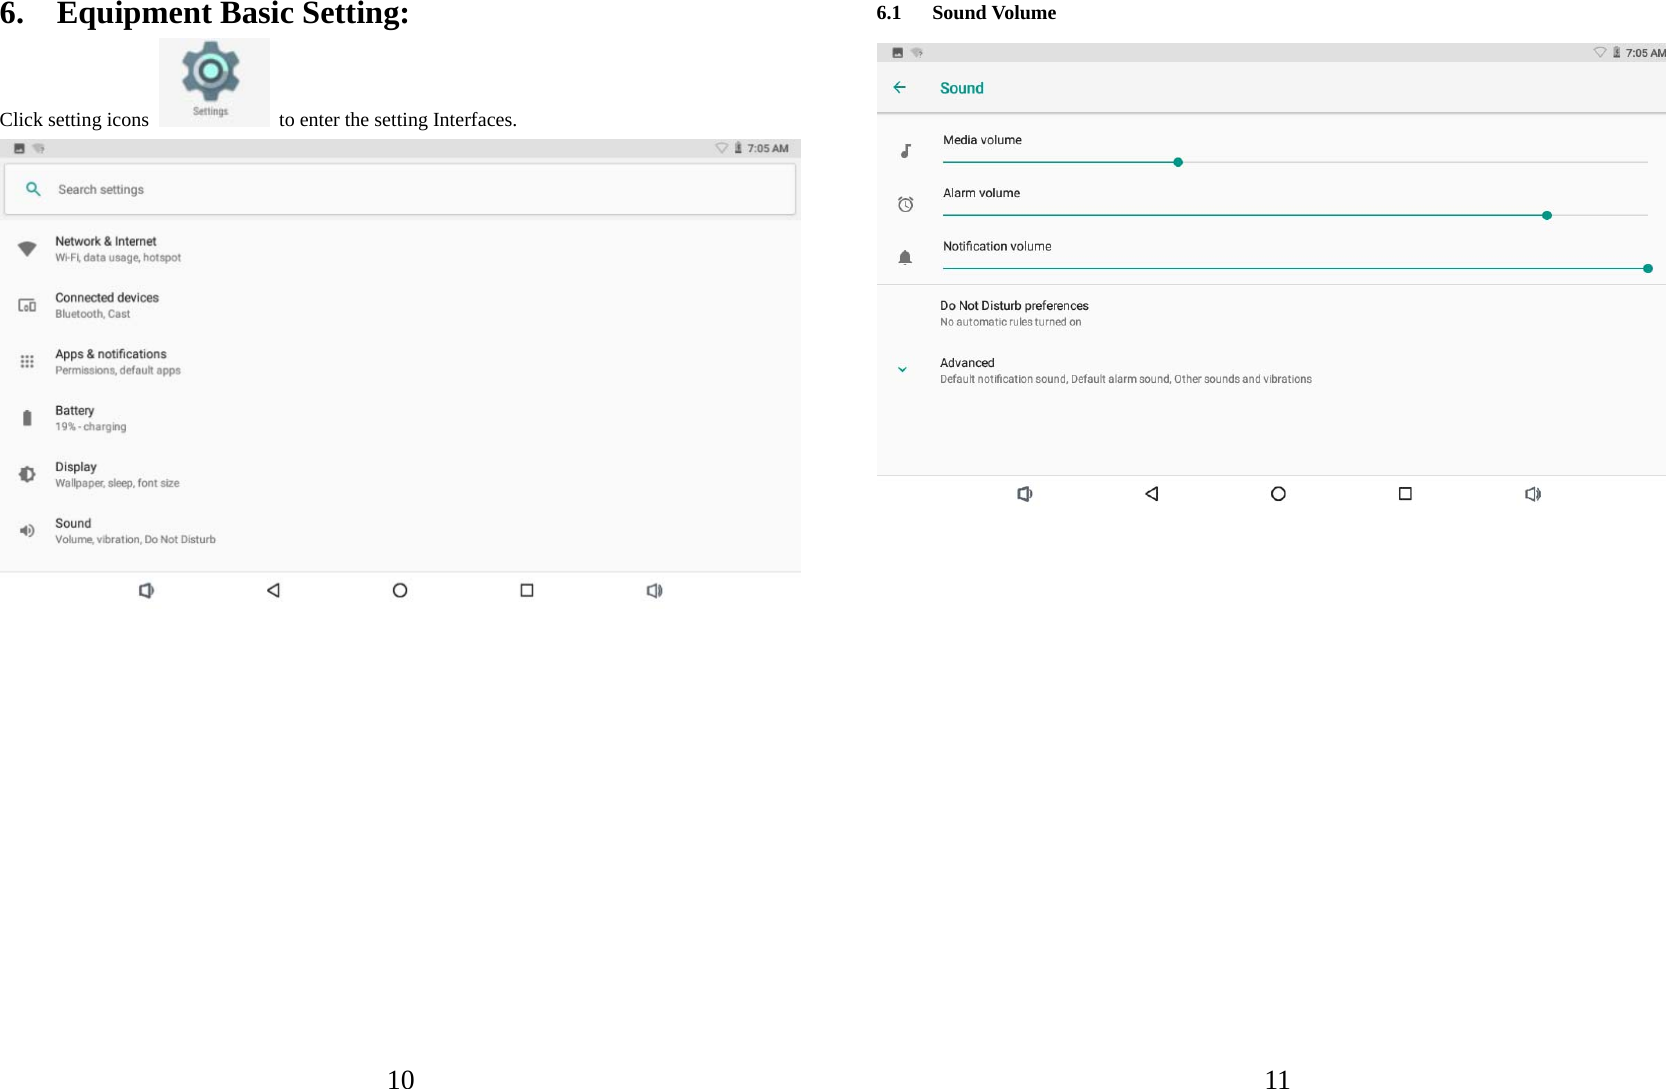Open Sound settings via speaker icon
The height and width of the screenshot is (1089, 1666).
(27, 530)
